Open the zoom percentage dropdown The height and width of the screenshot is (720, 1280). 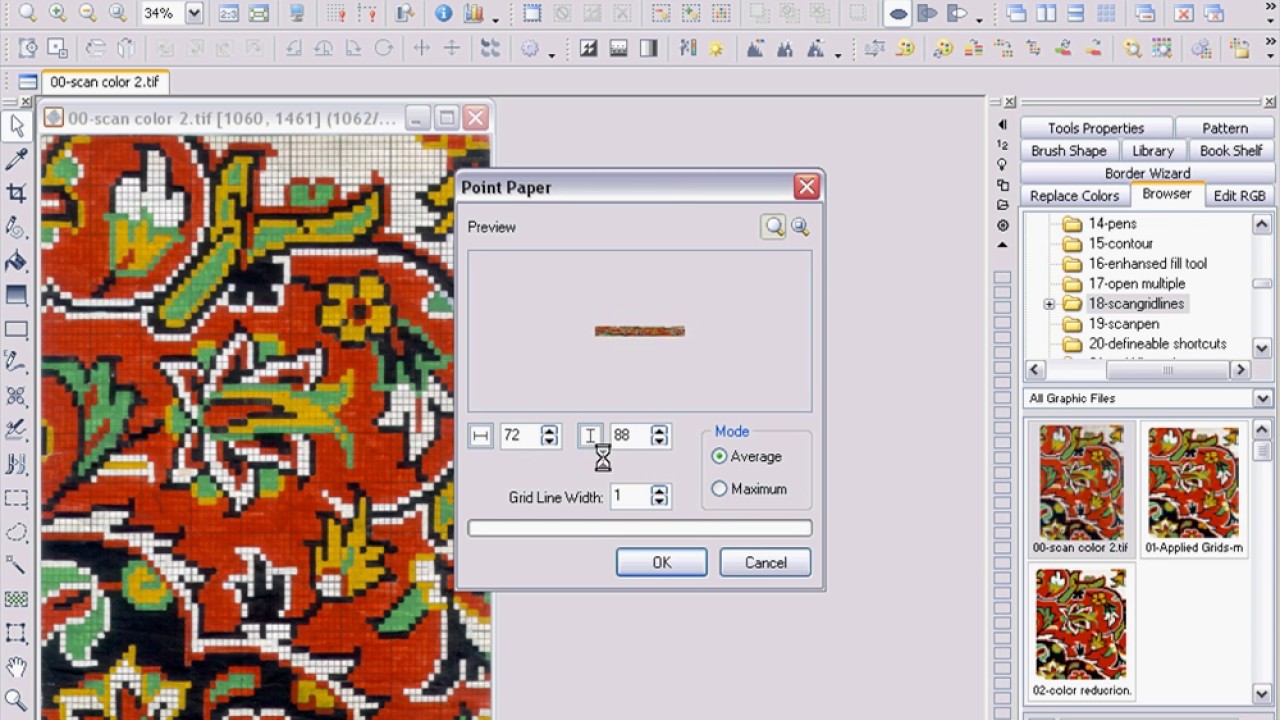(x=194, y=13)
